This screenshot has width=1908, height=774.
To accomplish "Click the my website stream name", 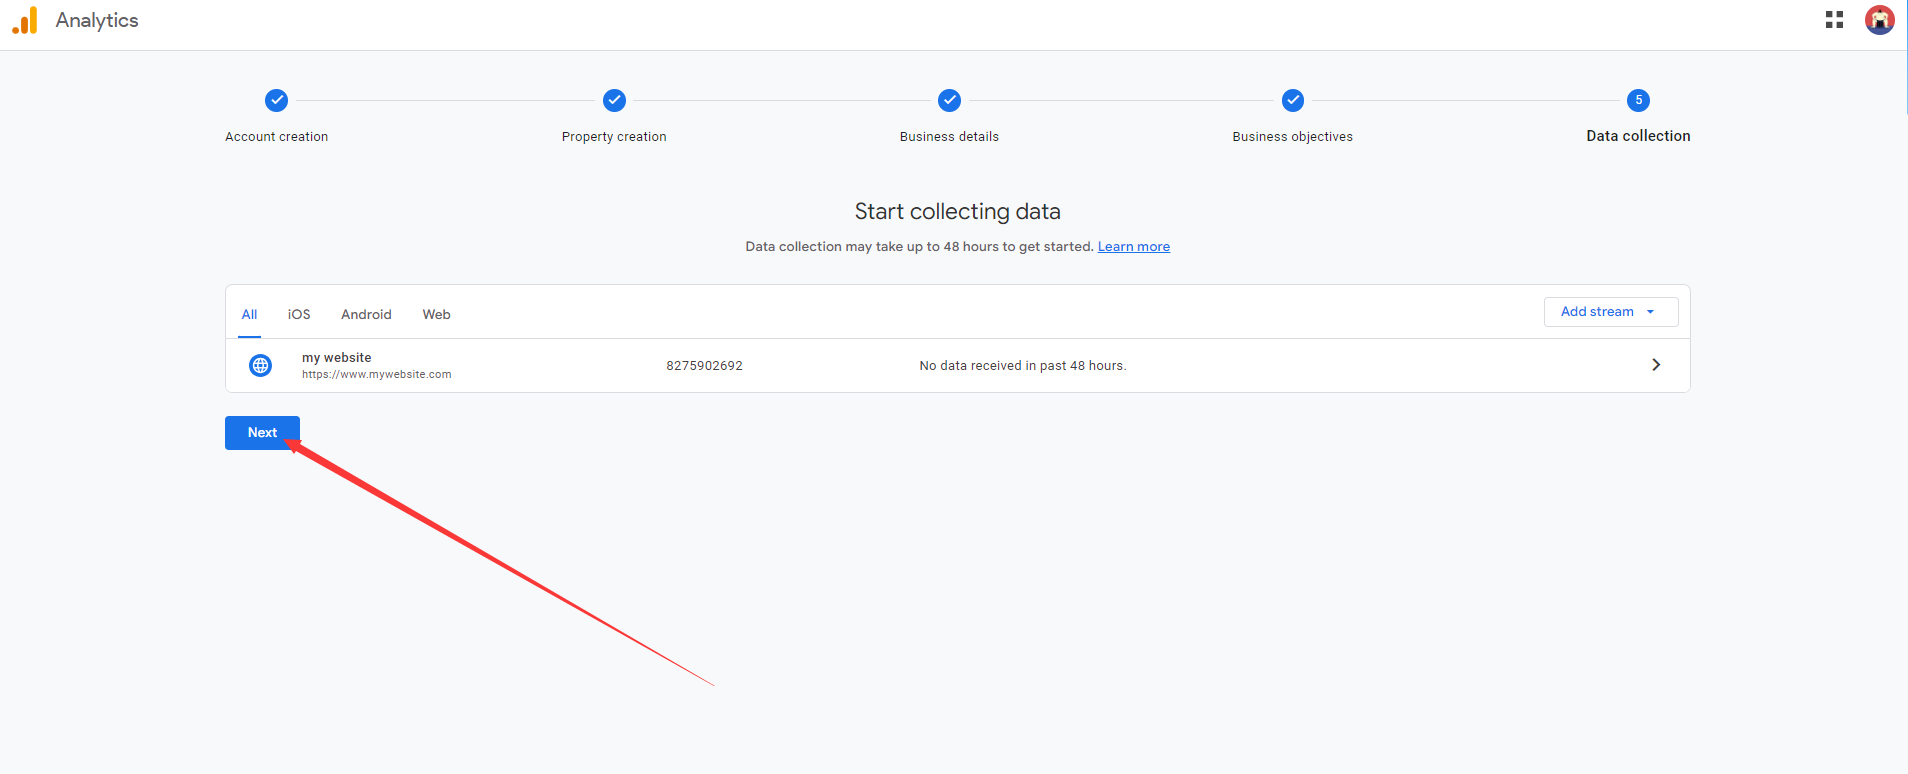I will pyautogui.click(x=336, y=358).
